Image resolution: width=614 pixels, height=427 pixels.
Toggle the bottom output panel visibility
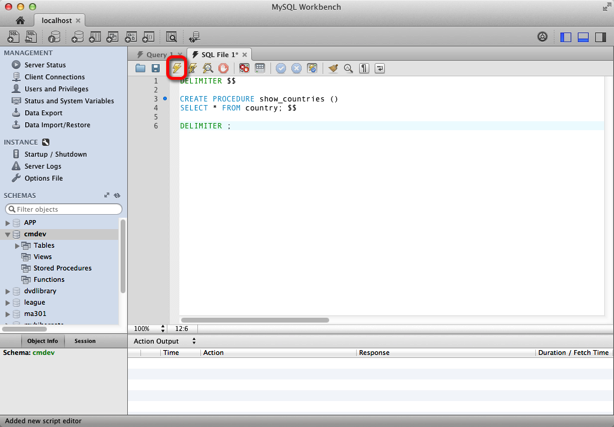[583, 37]
